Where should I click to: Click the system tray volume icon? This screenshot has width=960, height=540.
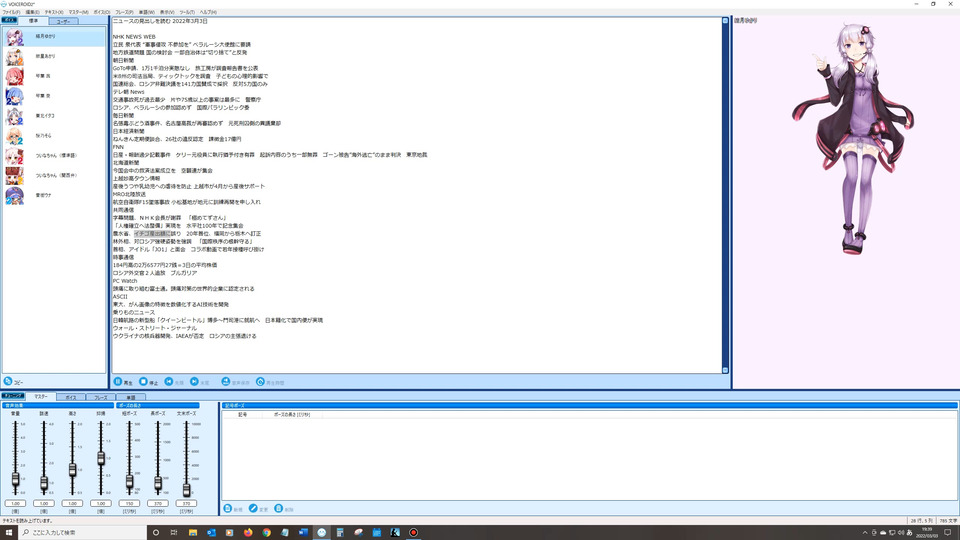(x=901, y=533)
